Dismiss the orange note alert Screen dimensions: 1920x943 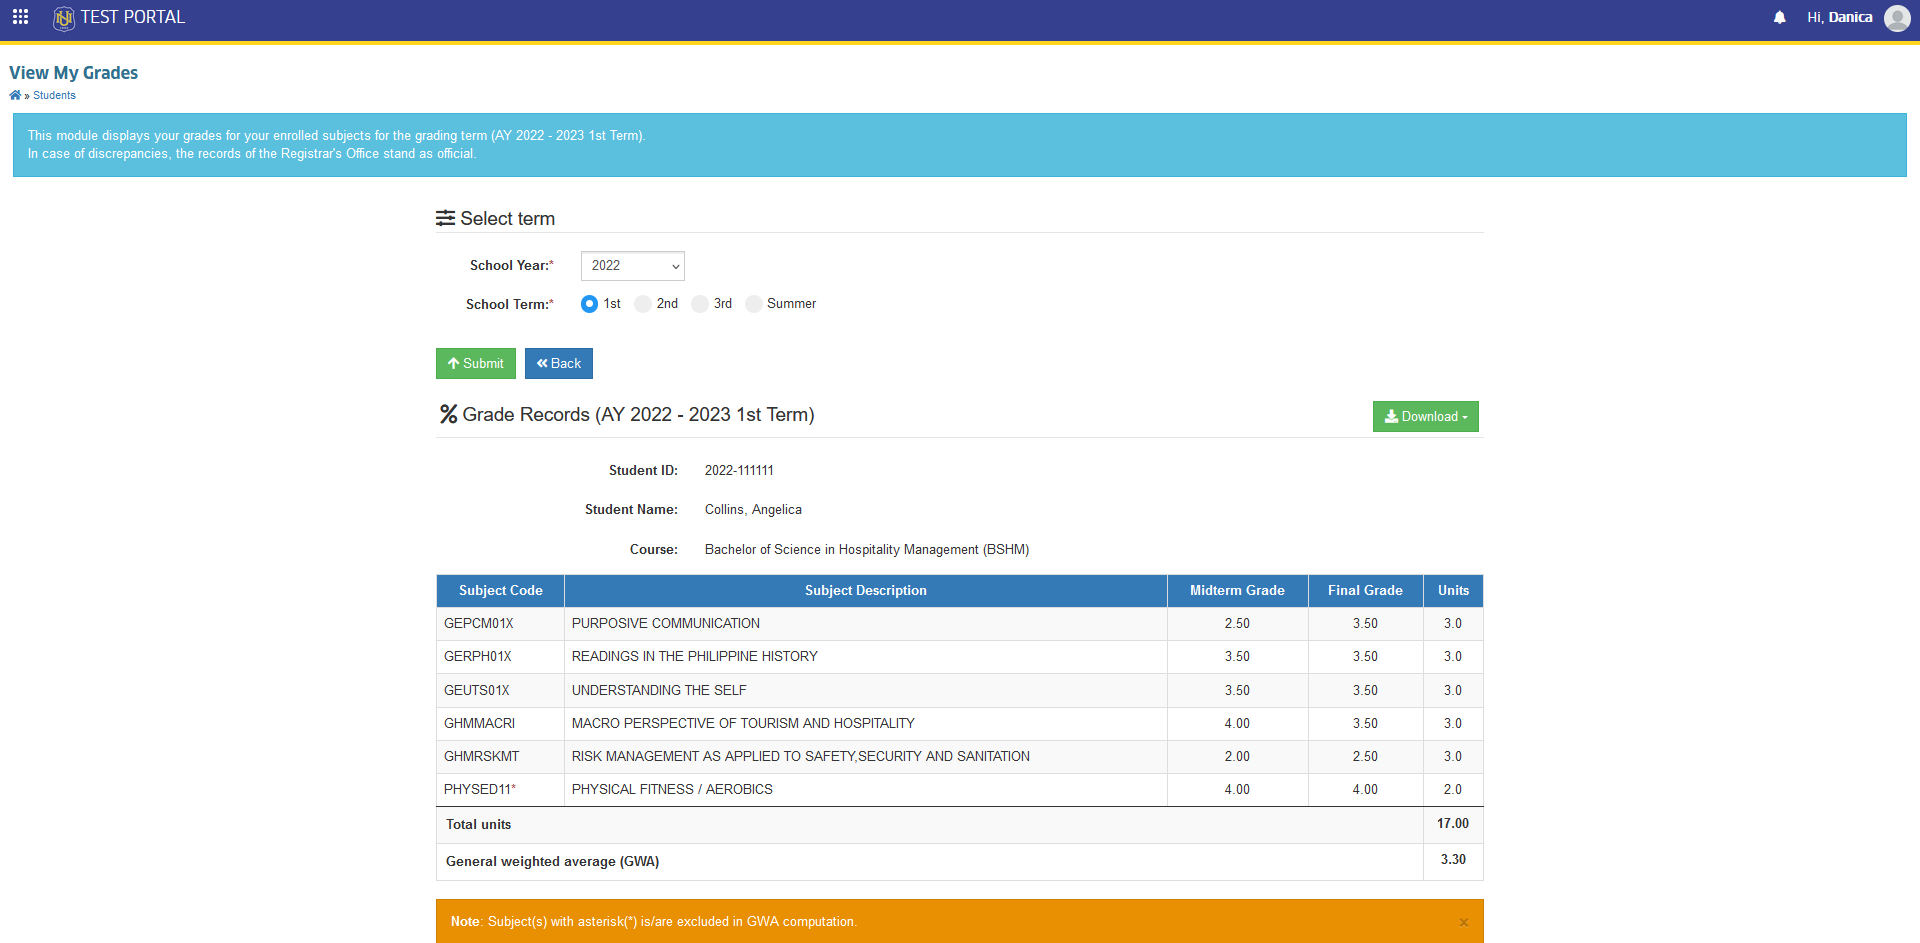(1463, 922)
